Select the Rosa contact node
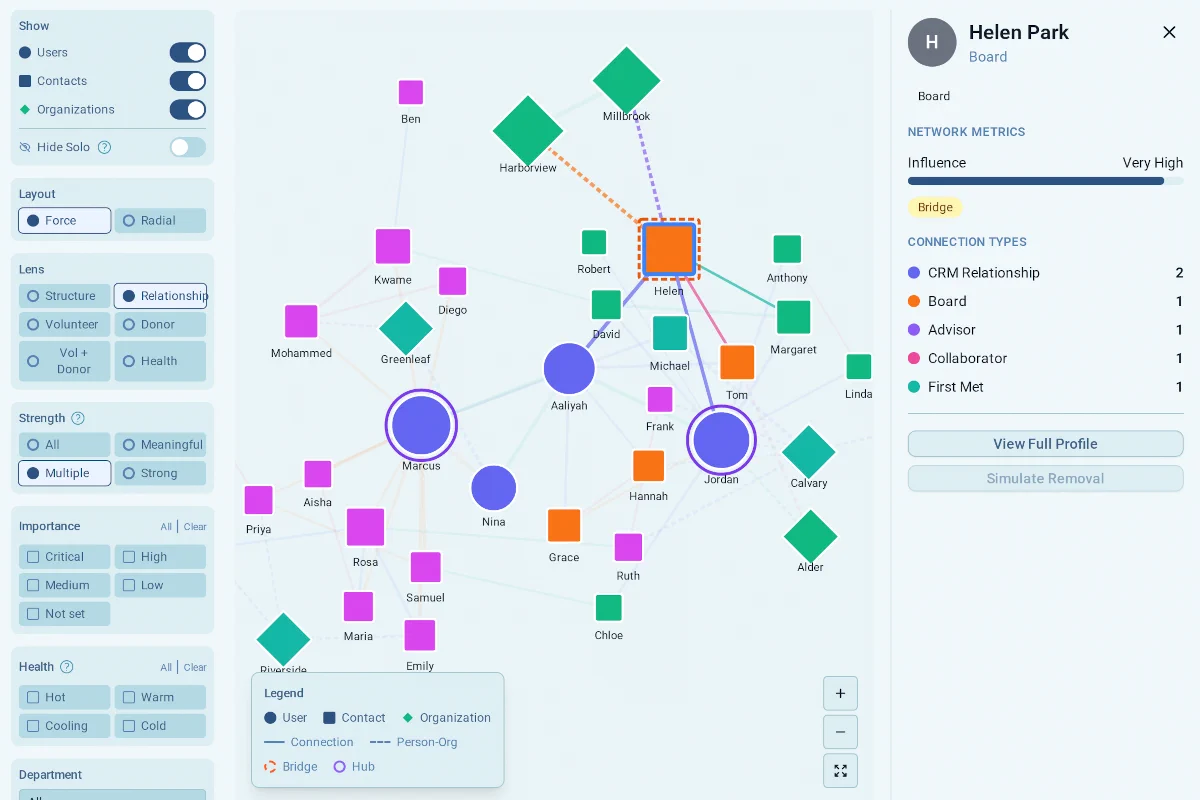Screen dimensions: 1200x800 click(366, 527)
